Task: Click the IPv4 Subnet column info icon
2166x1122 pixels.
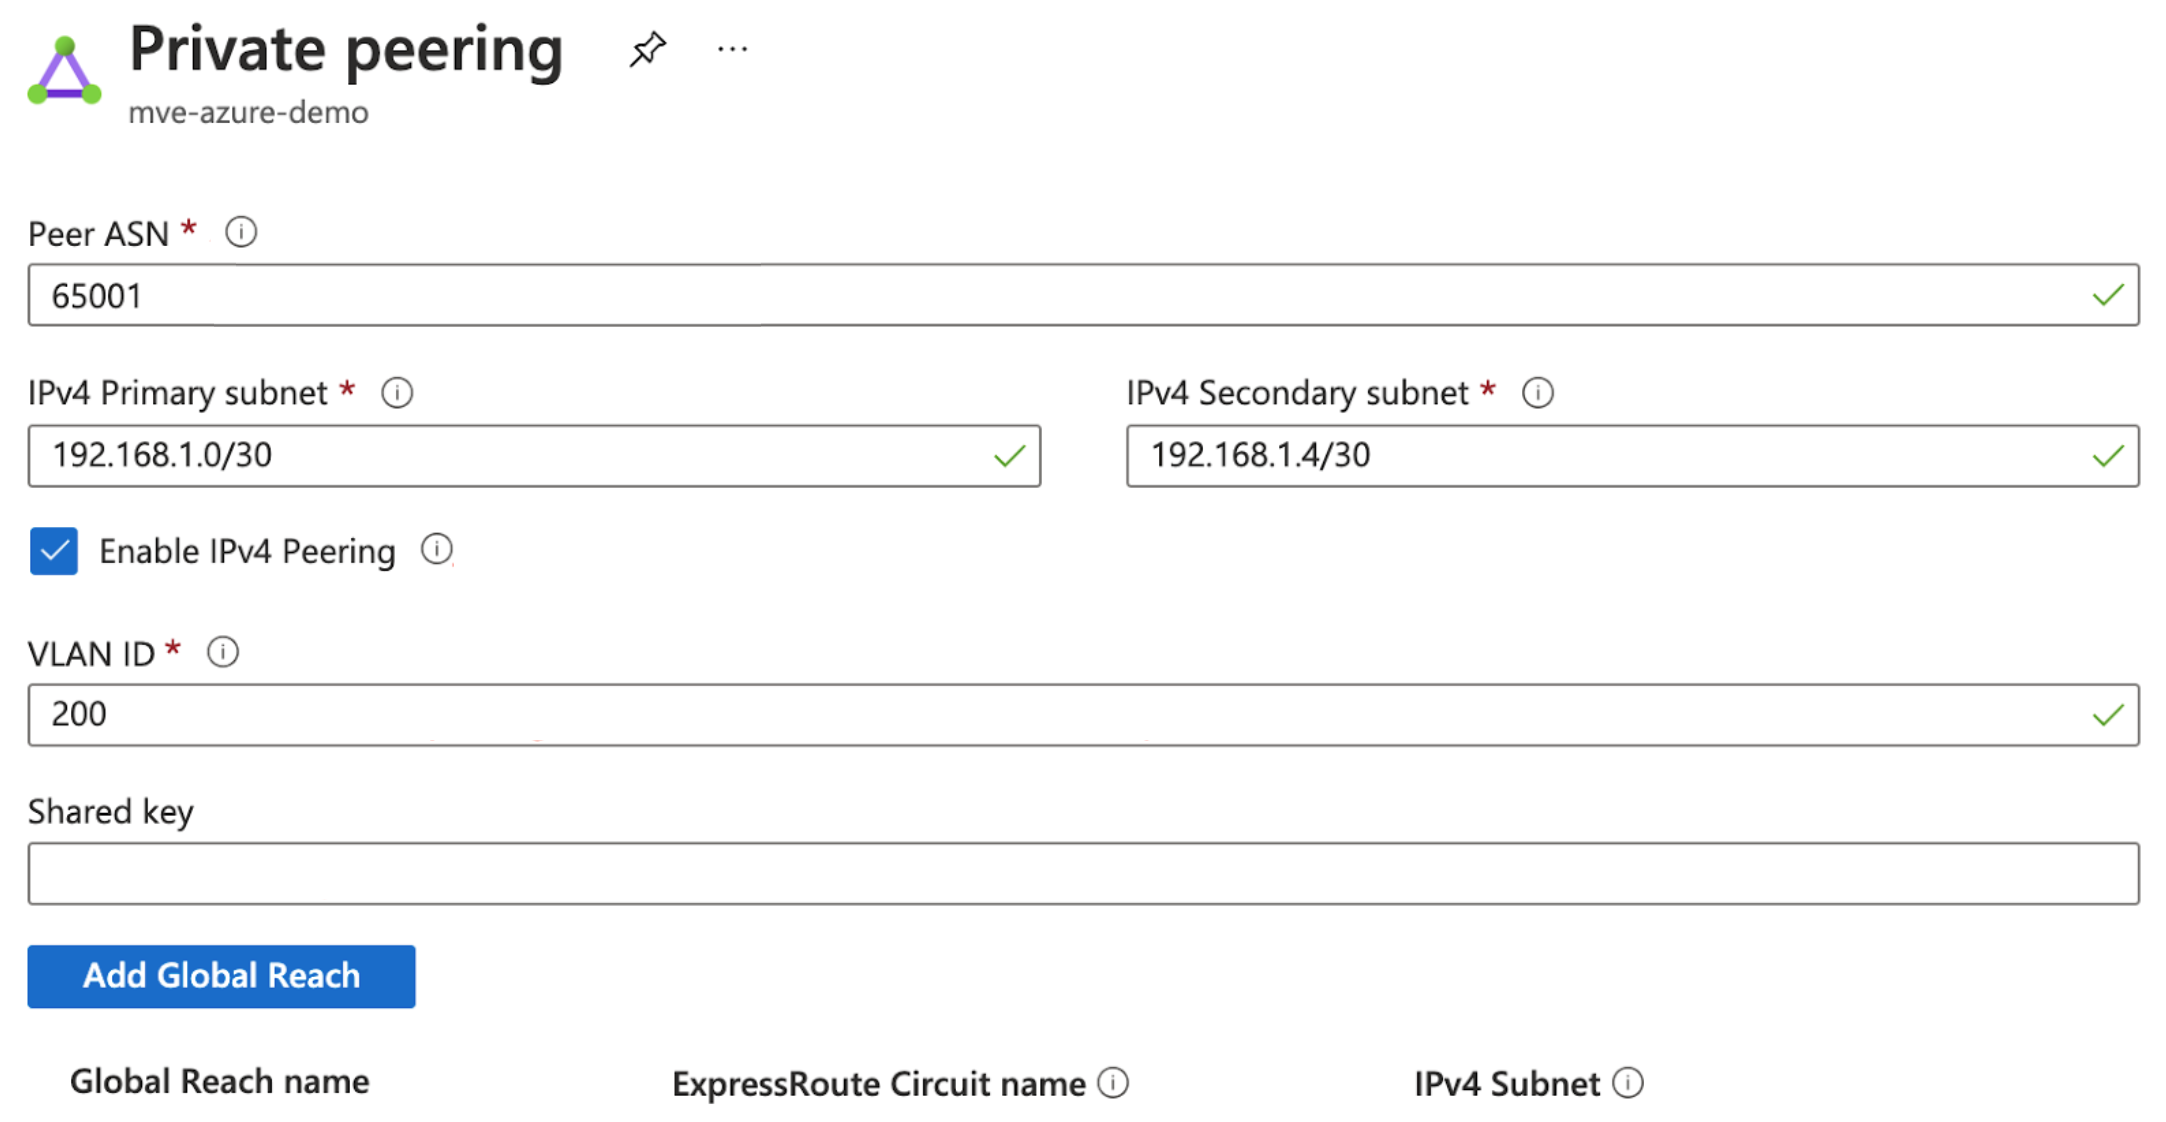Action: click(x=1629, y=1082)
